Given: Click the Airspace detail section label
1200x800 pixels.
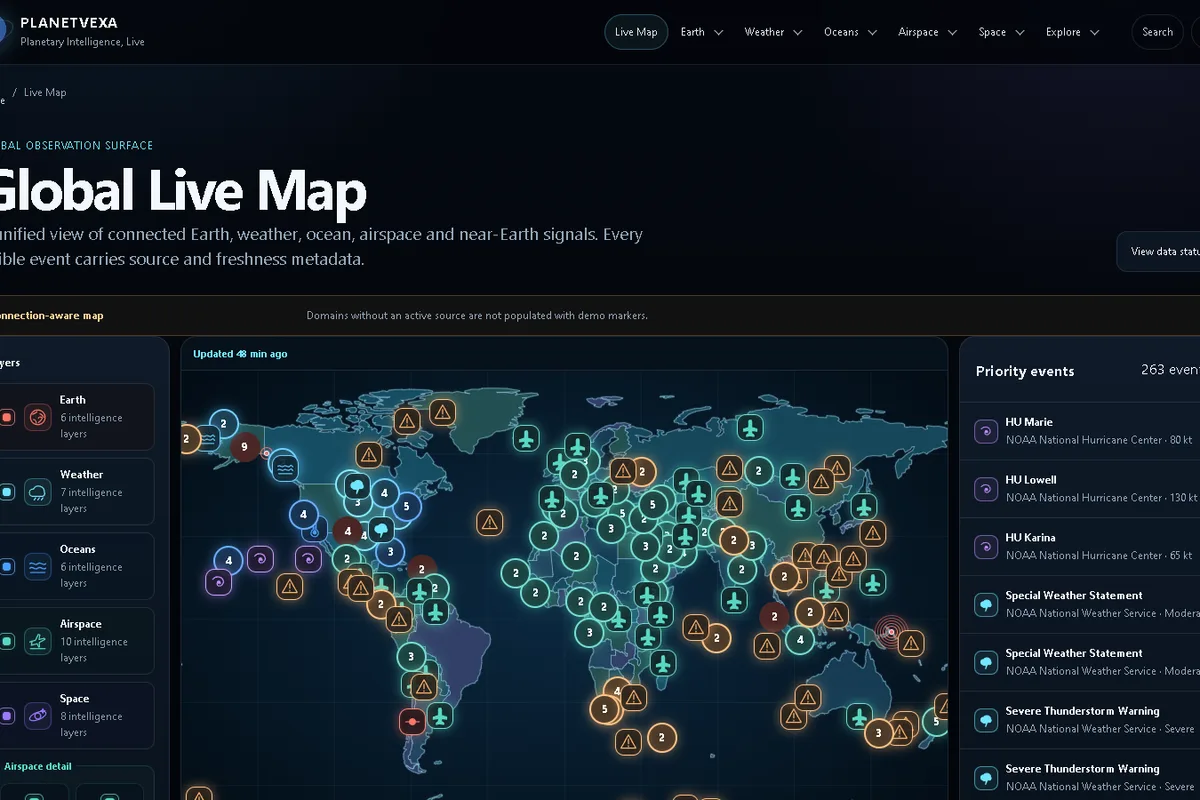Looking at the screenshot, I should (38, 767).
